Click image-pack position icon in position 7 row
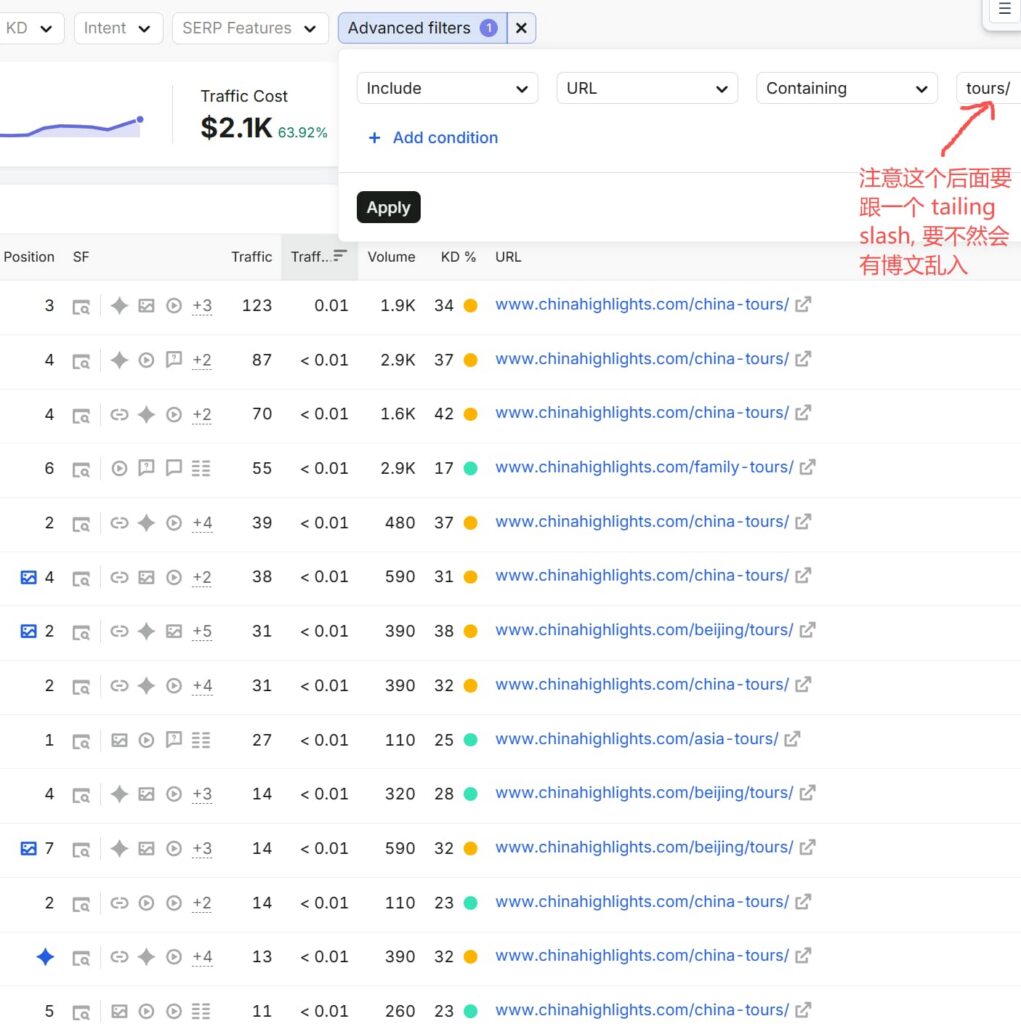 29,848
